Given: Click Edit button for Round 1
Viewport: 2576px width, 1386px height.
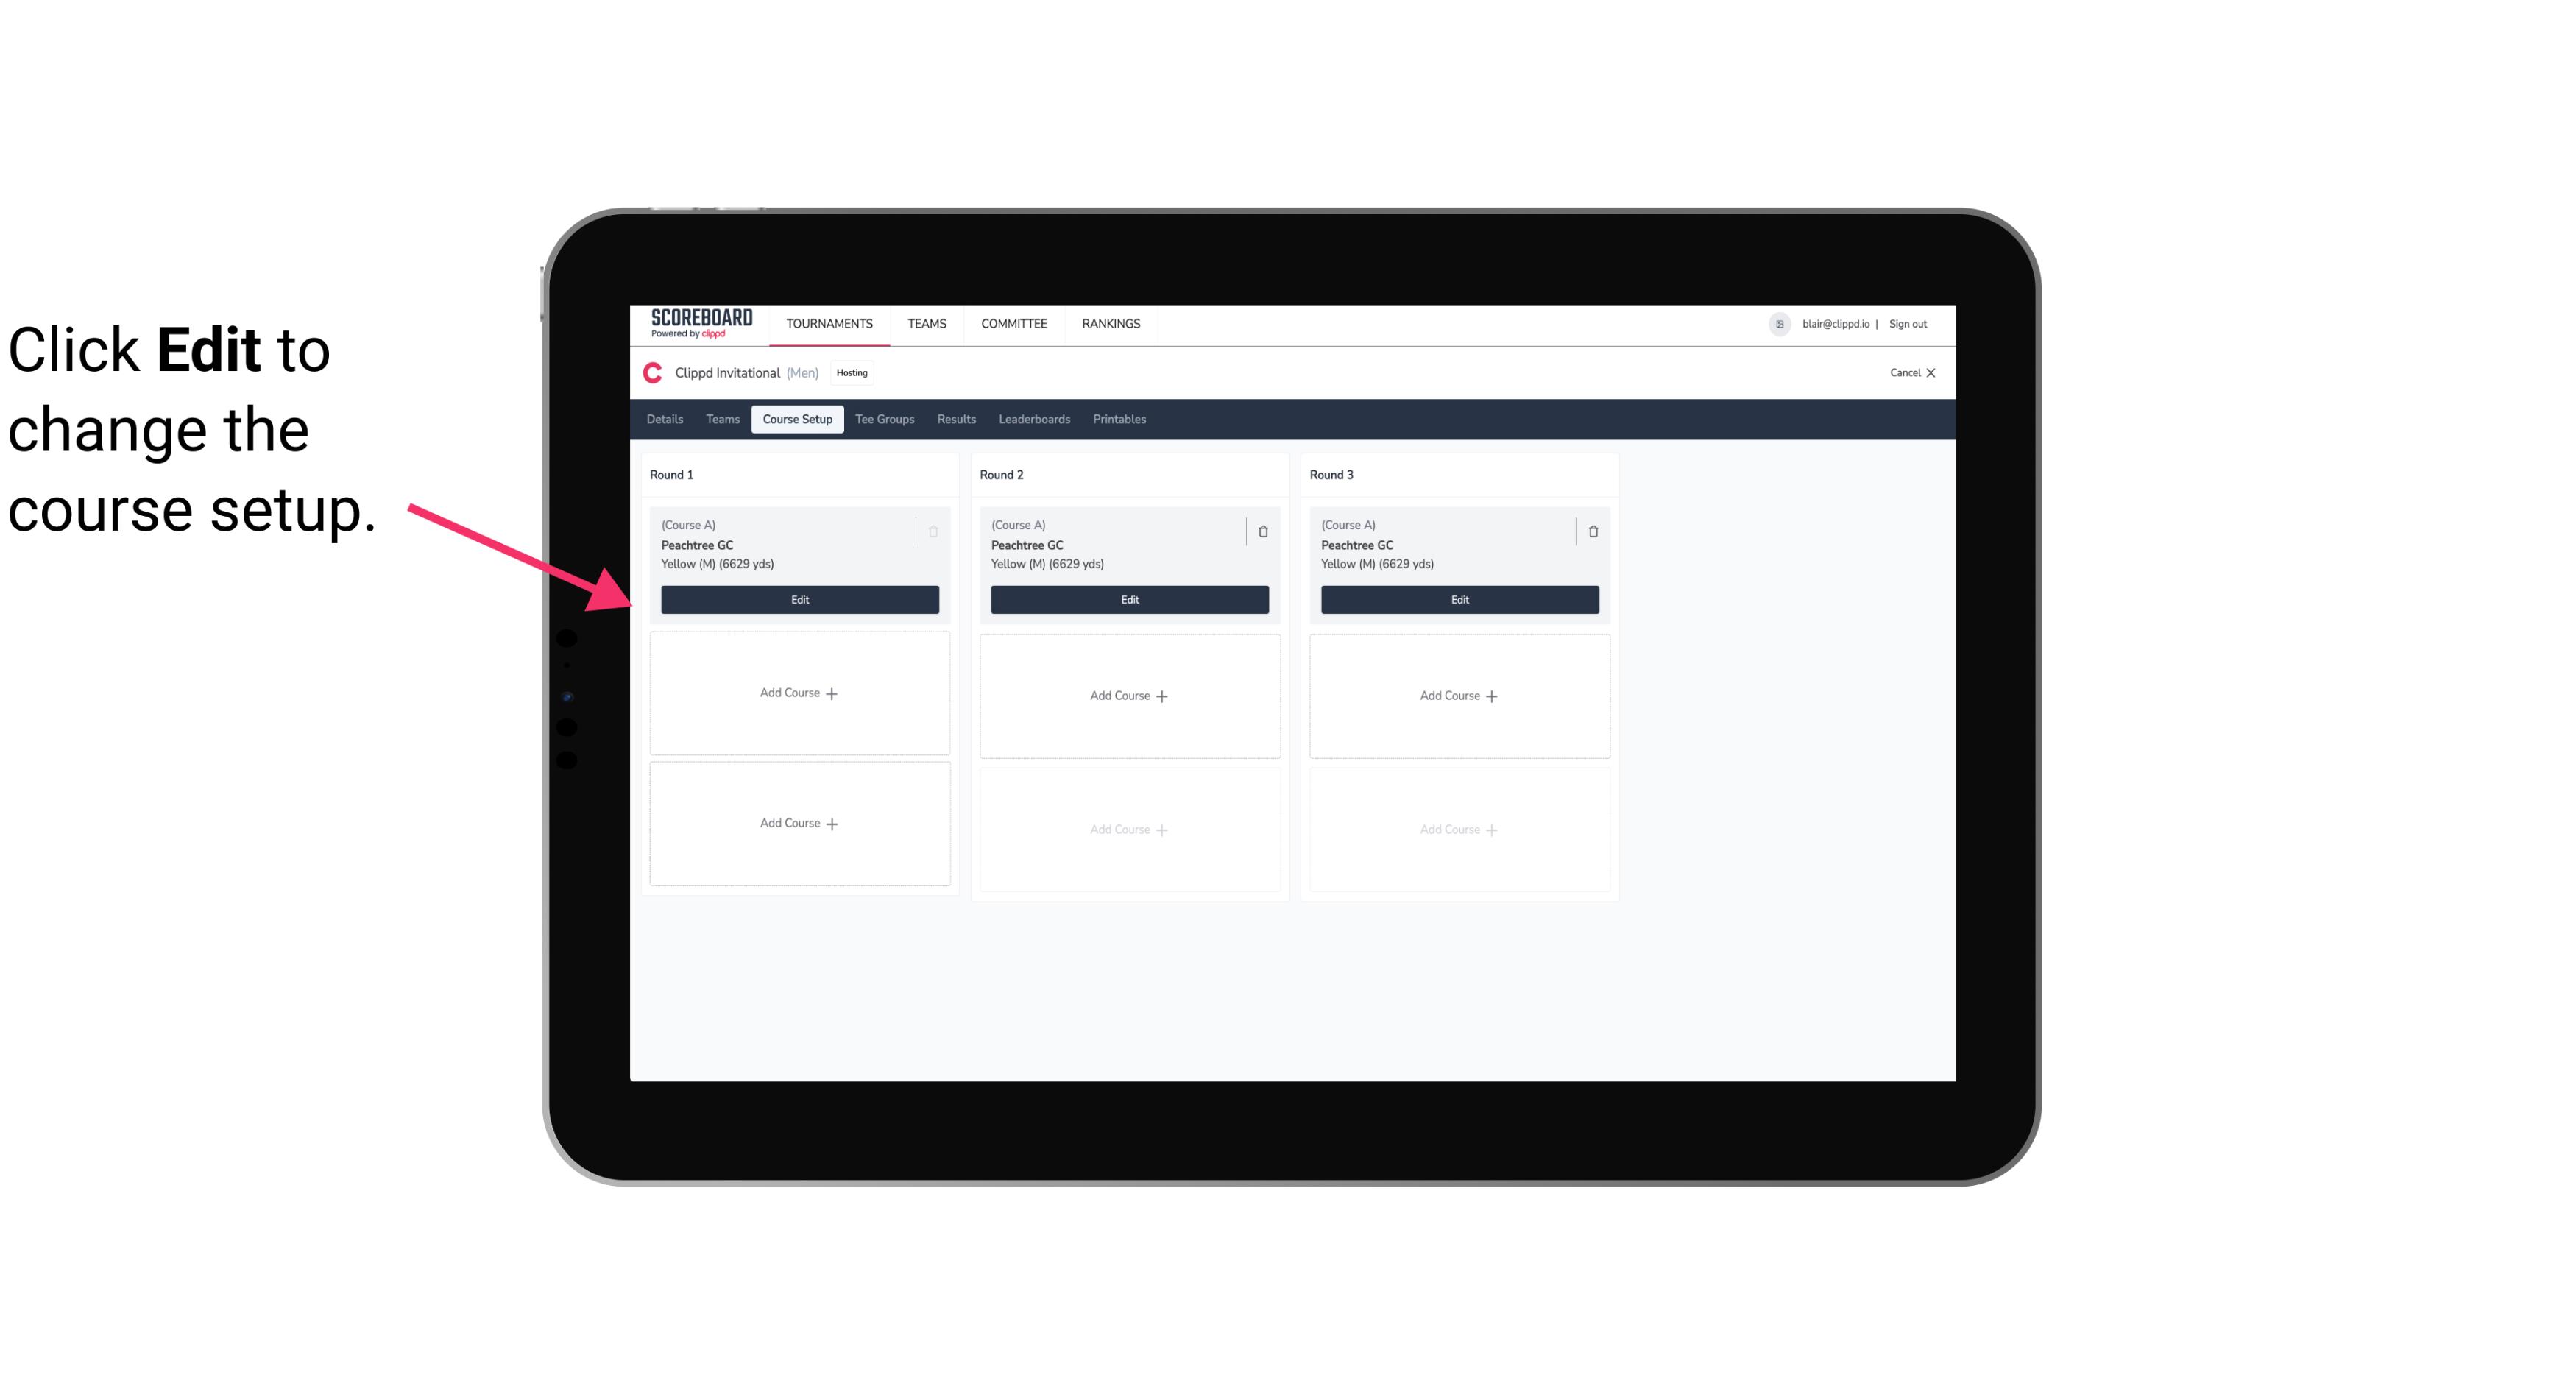Looking at the screenshot, I should click(x=799, y=598).
